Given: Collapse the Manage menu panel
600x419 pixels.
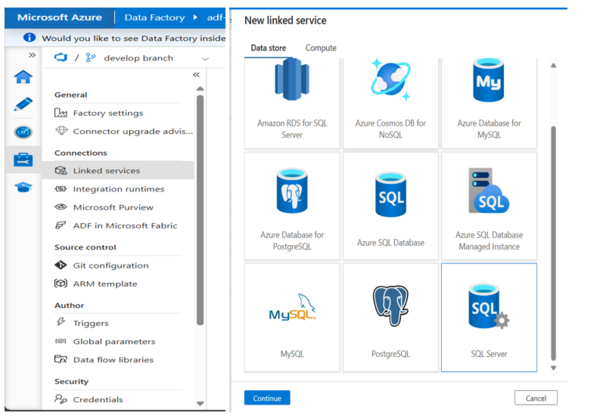Looking at the screenshot, I should 196,74.
